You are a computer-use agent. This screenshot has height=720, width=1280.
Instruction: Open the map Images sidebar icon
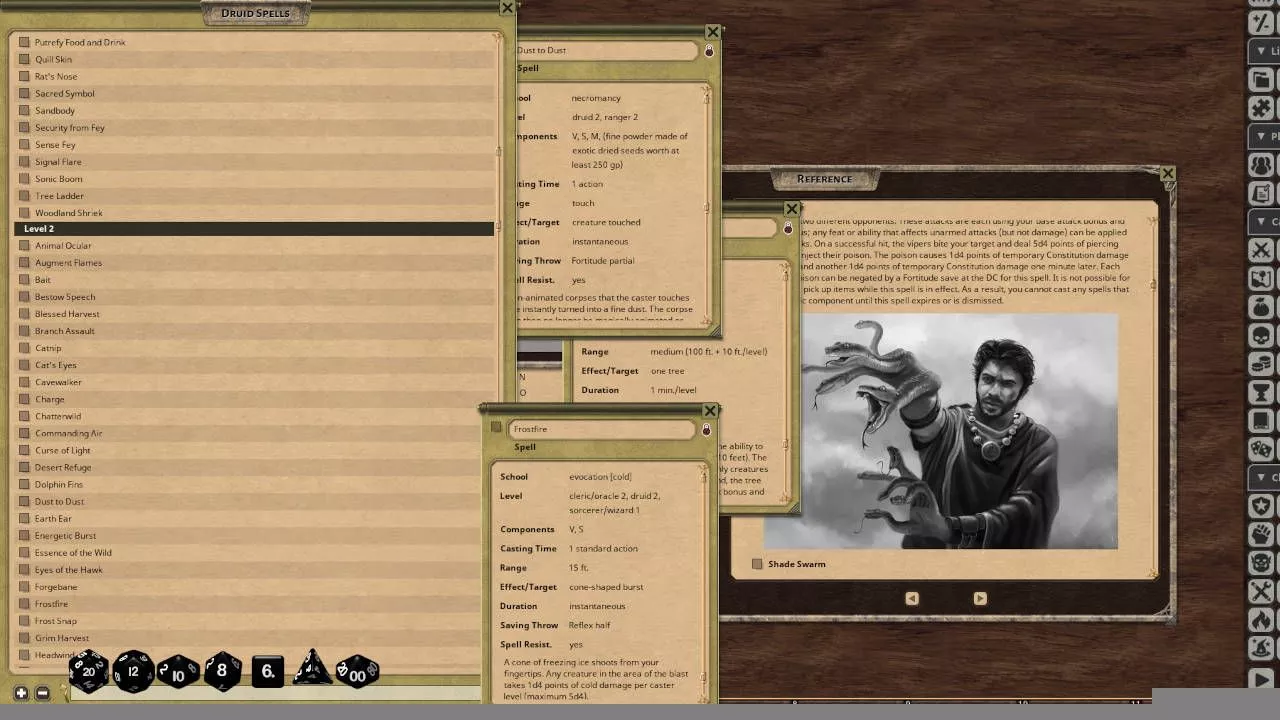[1262, 279]
